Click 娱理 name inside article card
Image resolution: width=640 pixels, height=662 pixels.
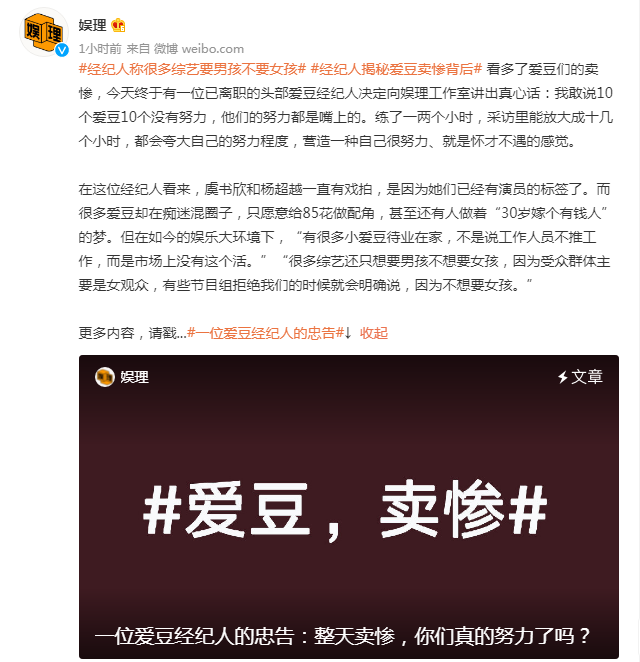[135, 377]
